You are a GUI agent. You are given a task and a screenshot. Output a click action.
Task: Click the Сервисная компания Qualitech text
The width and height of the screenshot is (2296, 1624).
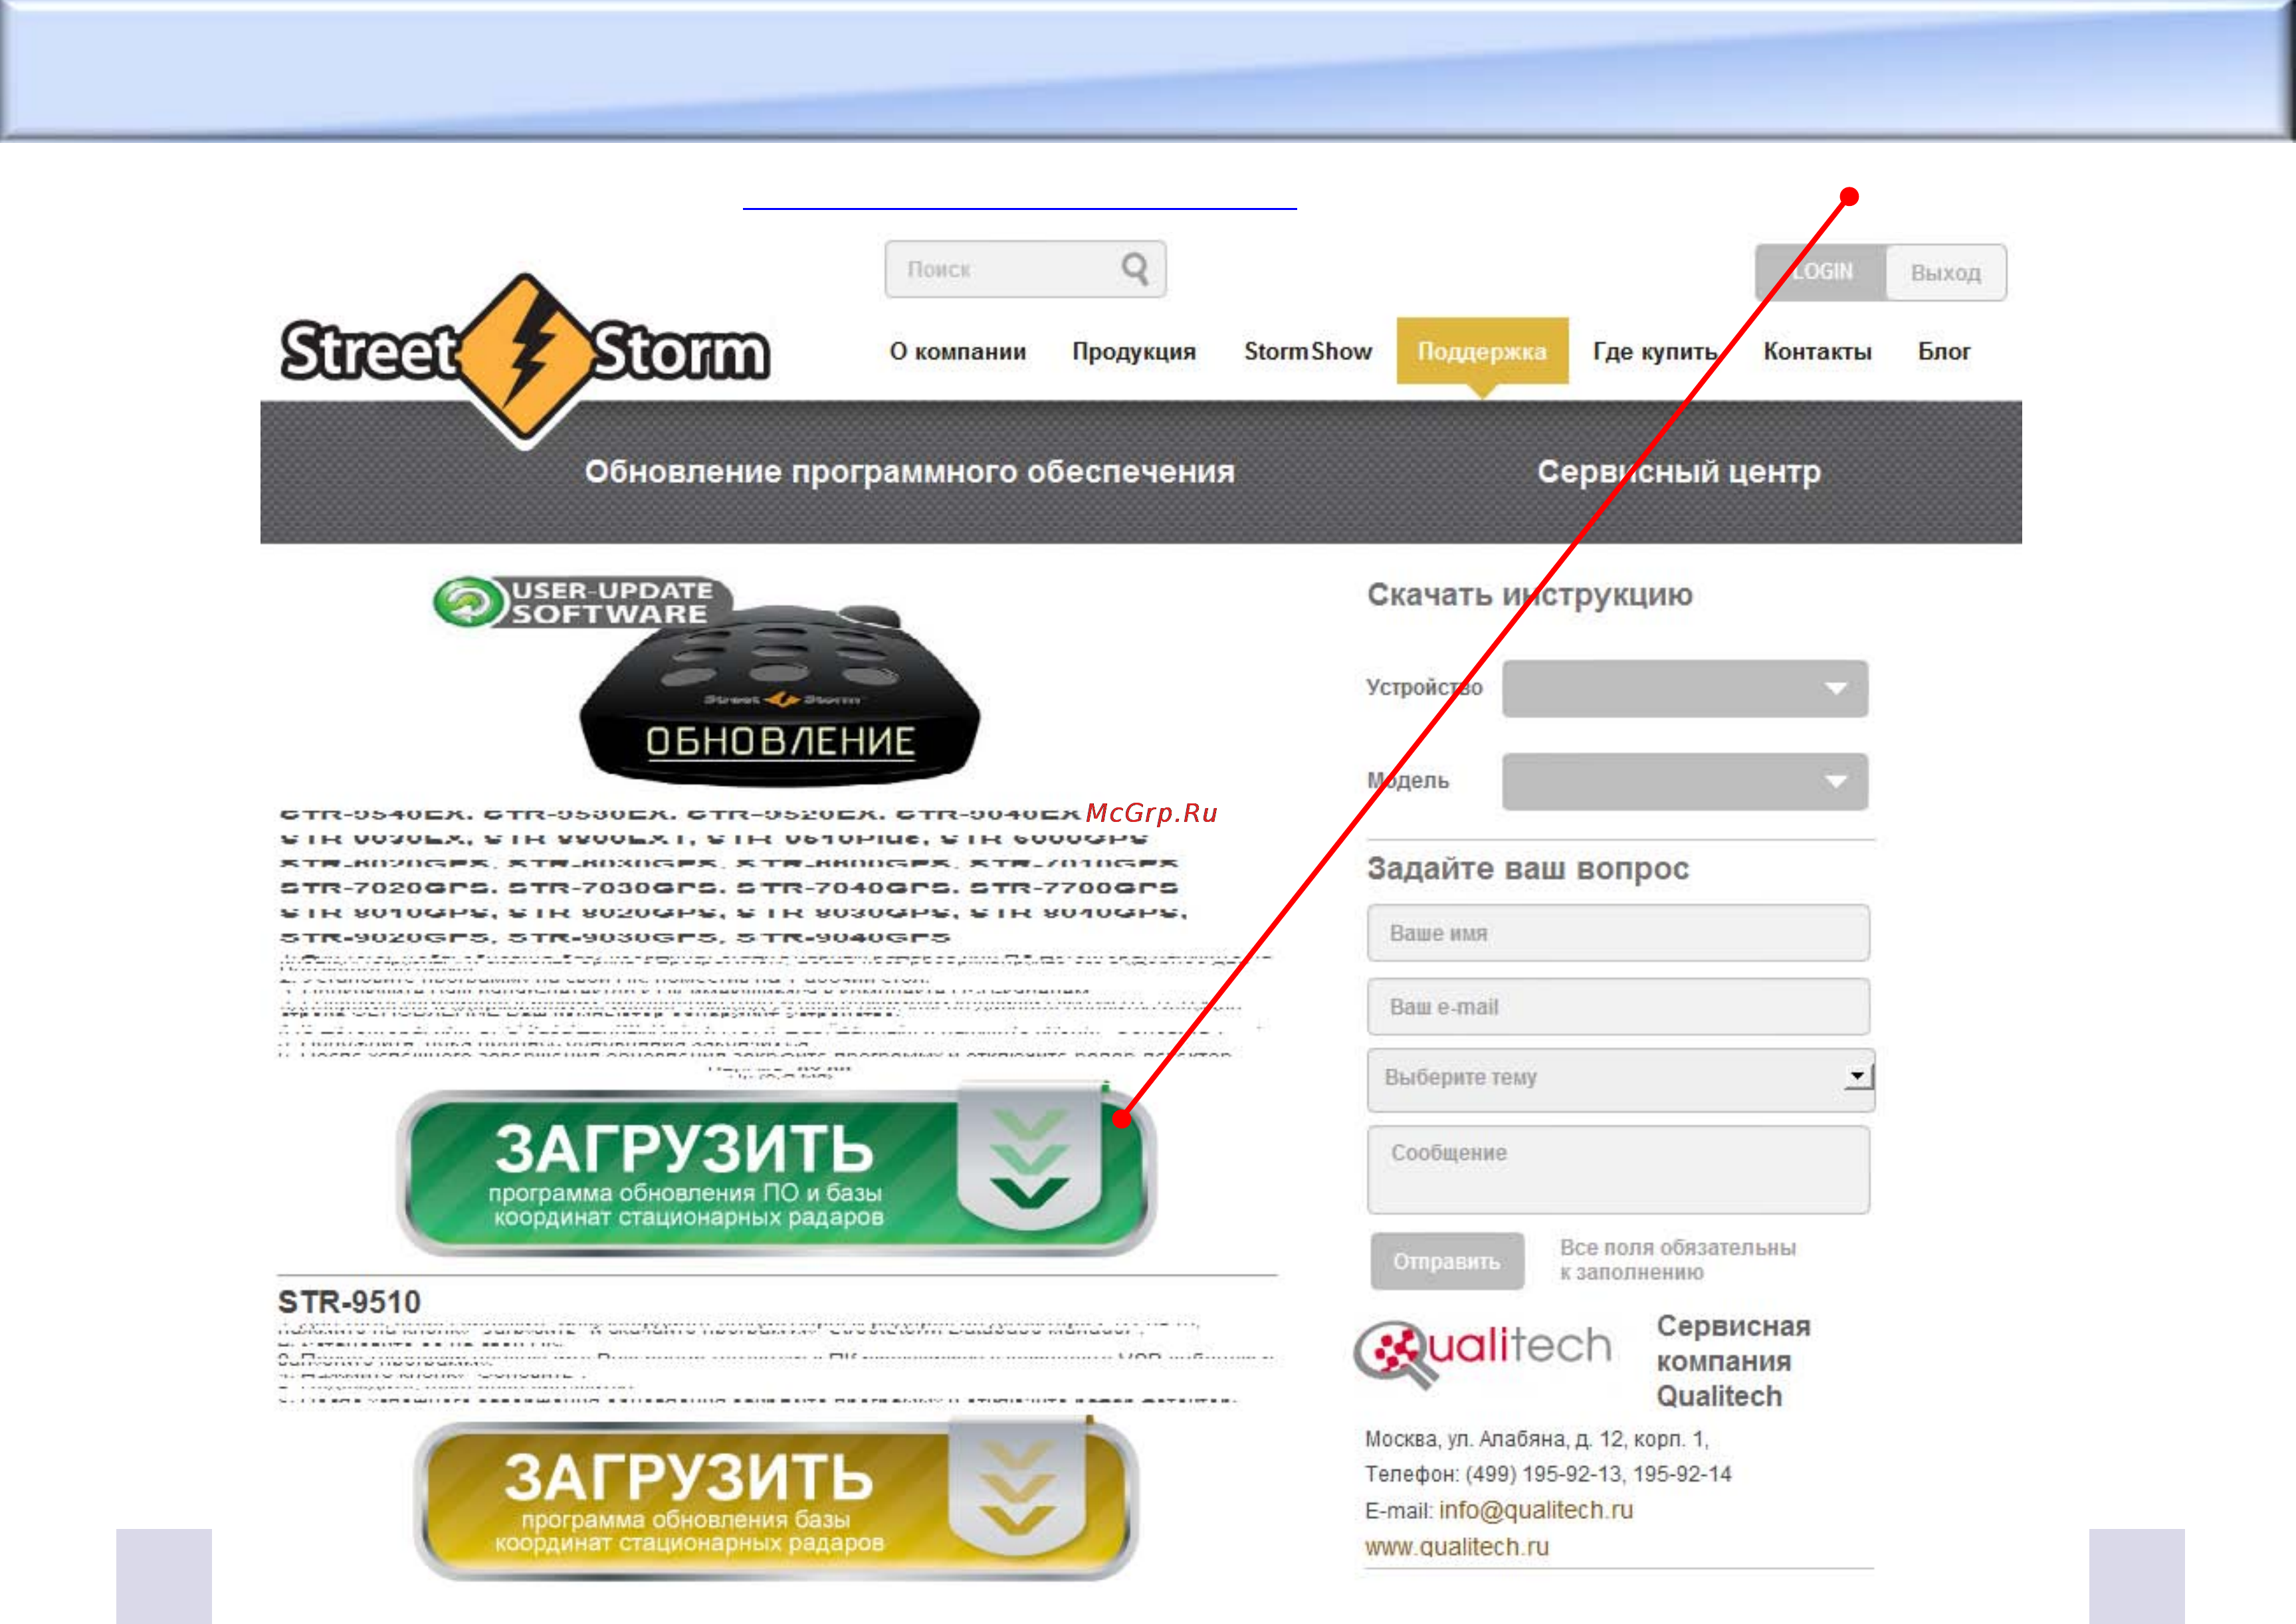click(1733, 1361)
